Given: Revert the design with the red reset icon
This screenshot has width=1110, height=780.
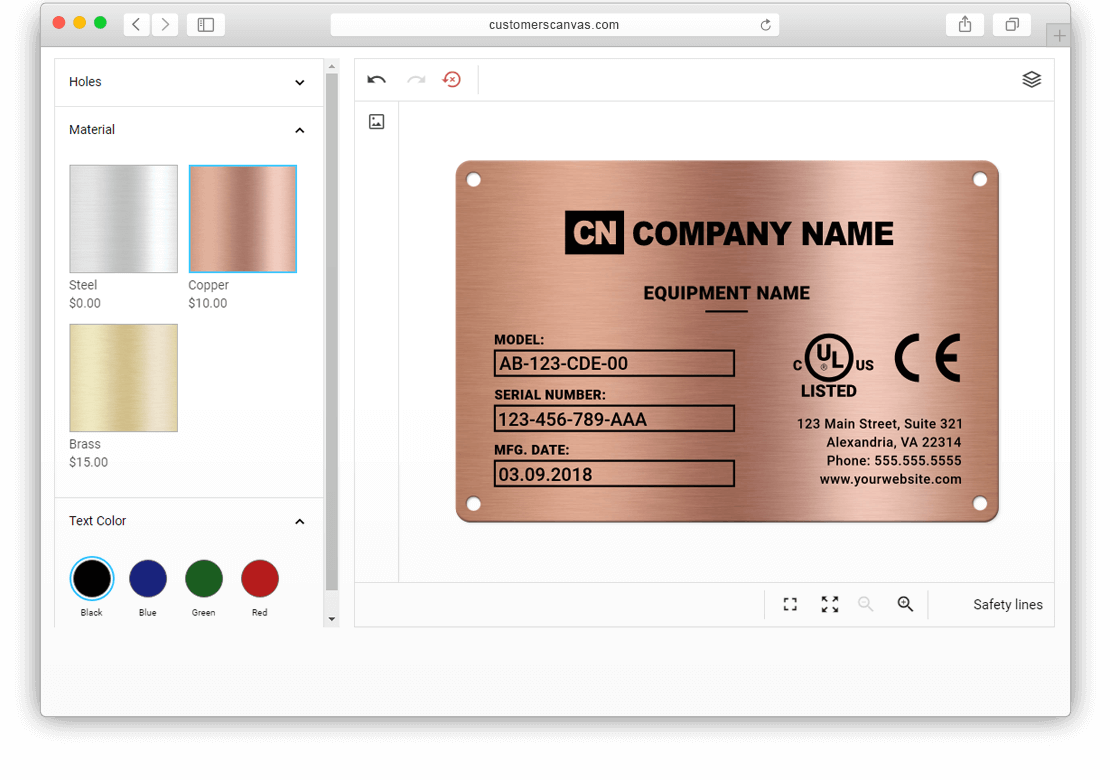Looking at the screenshot, I should pyautogui.click(x=452, y=79).
